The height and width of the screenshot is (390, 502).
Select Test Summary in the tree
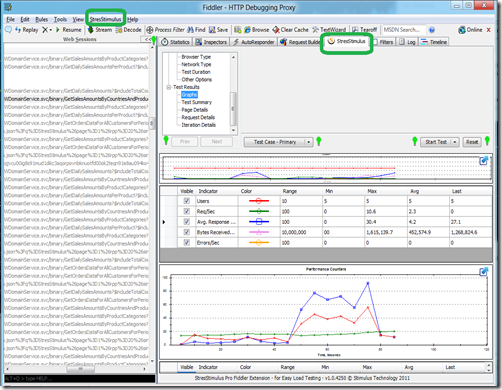point(197,102)
